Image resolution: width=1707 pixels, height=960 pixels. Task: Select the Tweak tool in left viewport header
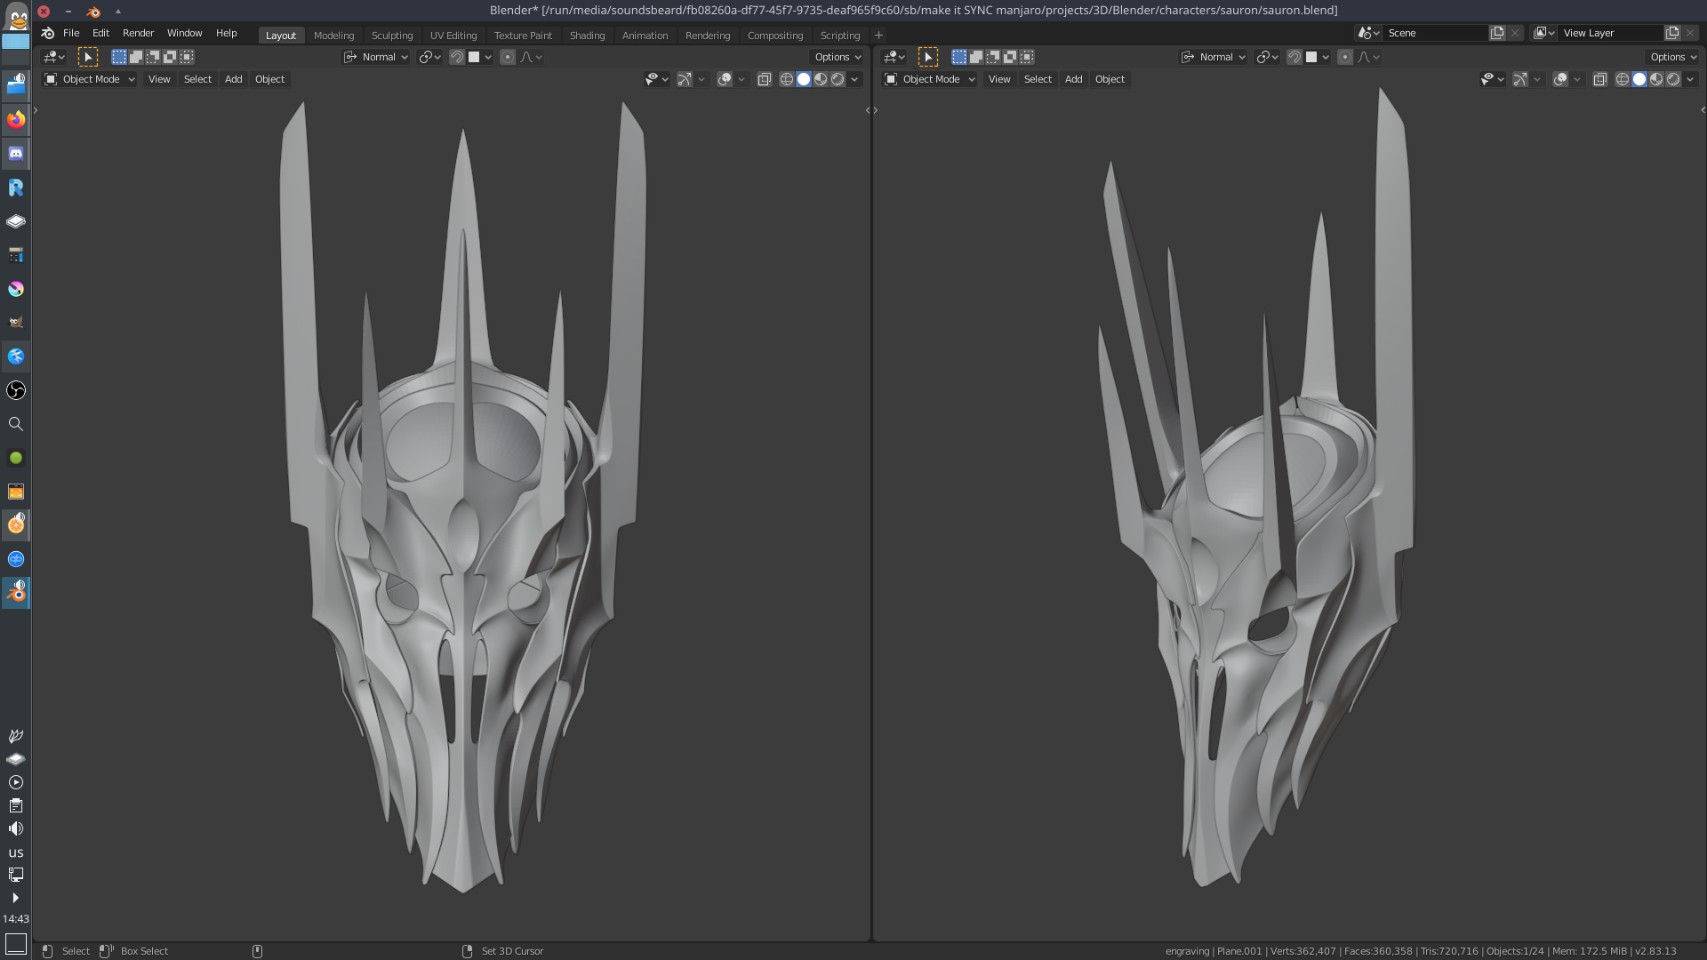click(x=88, y=57)
